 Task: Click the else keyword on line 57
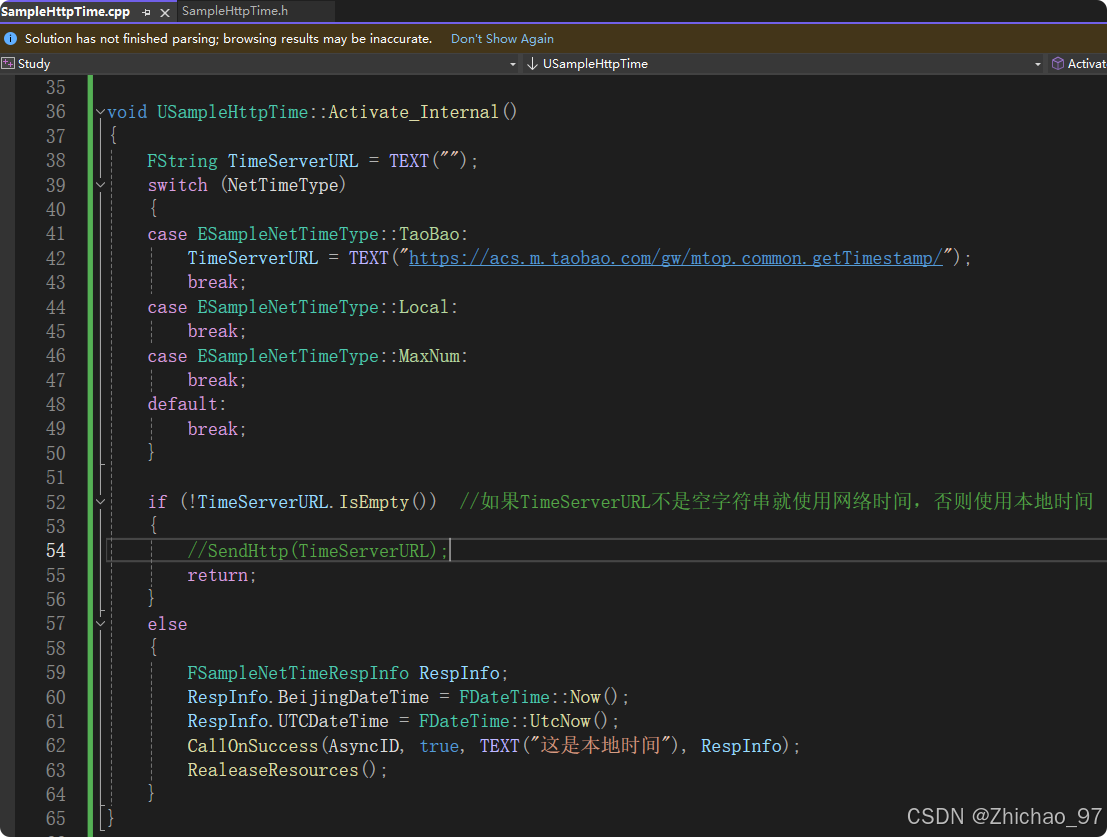click(x=167, y=624)
